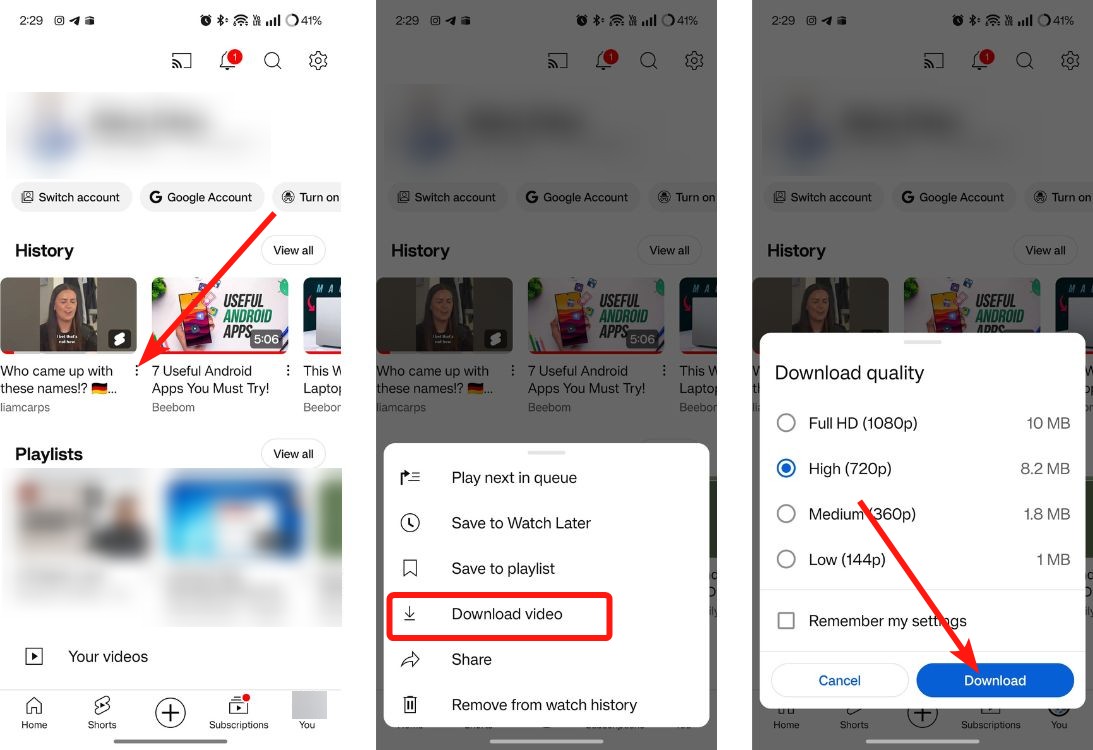The height and width of the screenshot is (750, 1093).
Task: Open the Cast screen icon
Action: click(x=181, y=60)
